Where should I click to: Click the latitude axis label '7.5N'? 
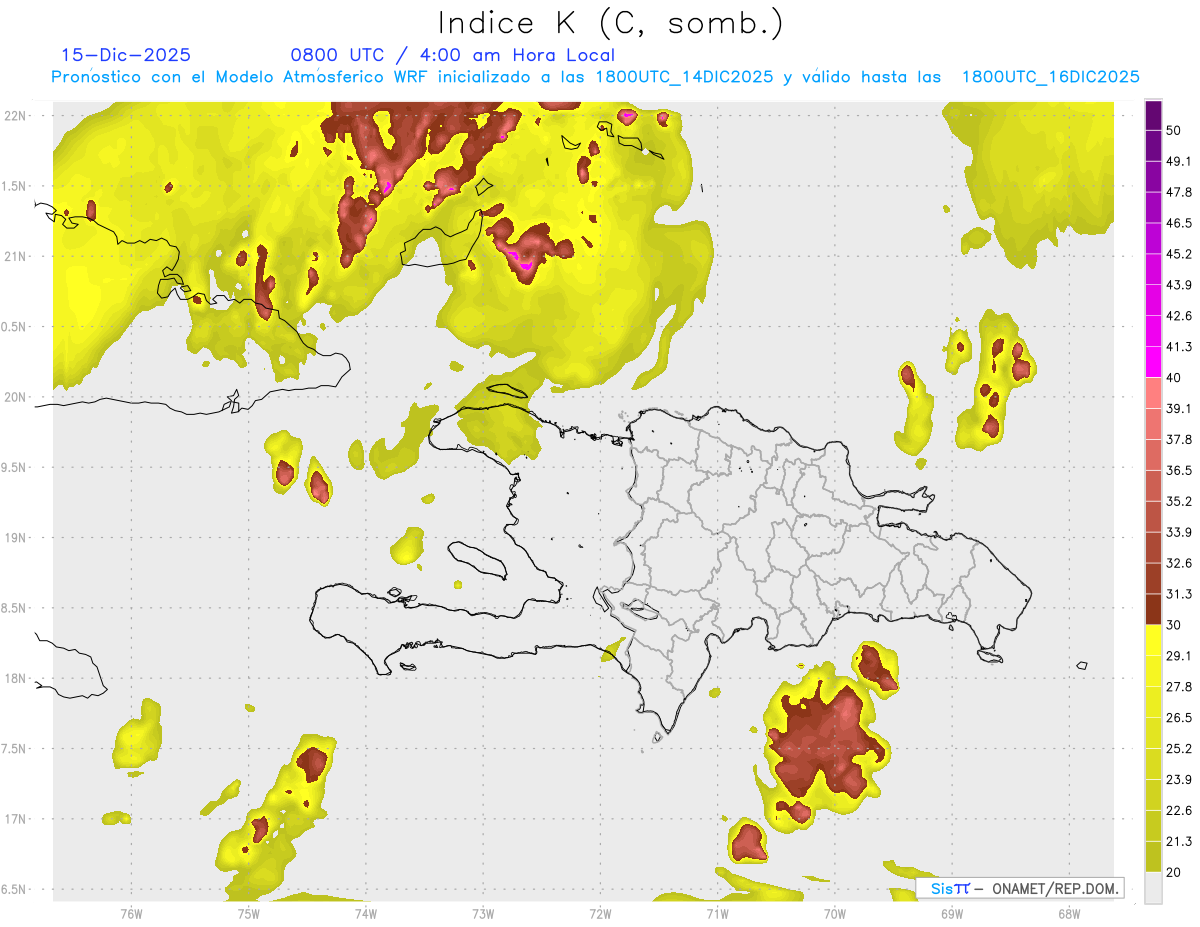pyautogui.click(x=15, y=749)
